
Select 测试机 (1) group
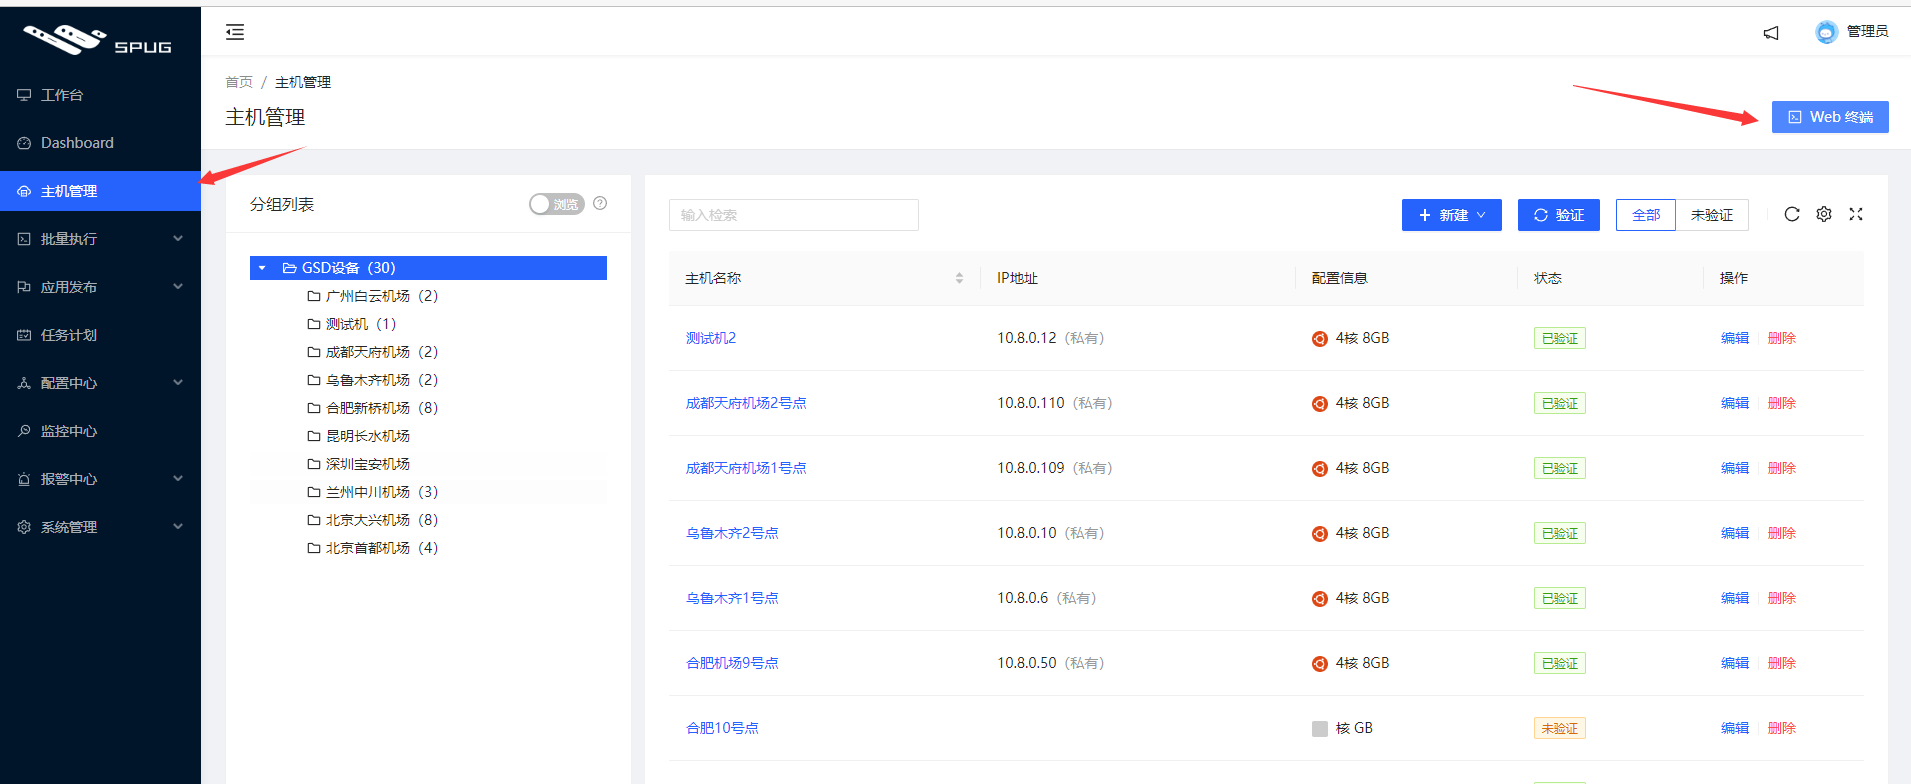[352, 324]
